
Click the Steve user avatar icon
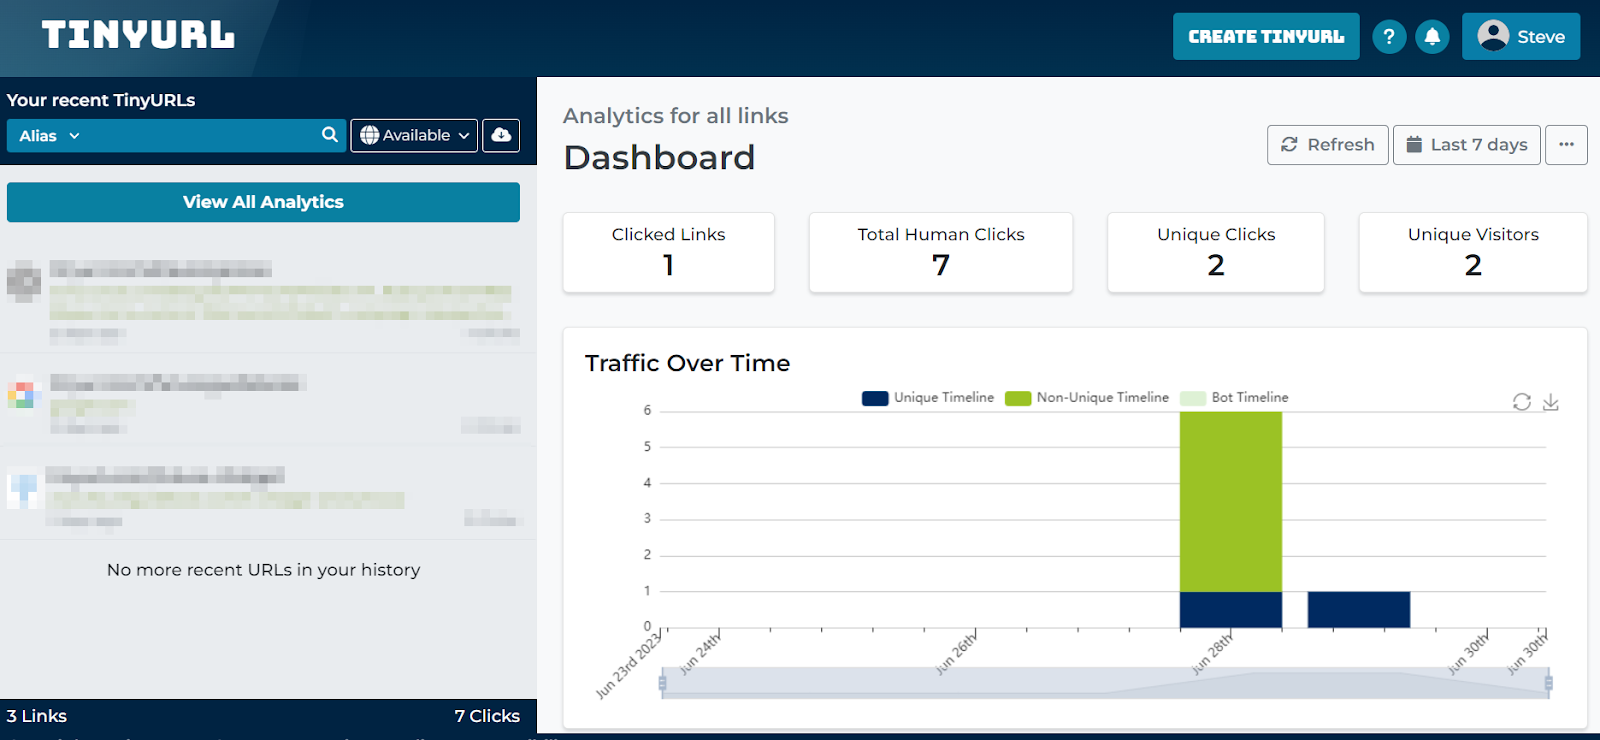(1493, 36)
